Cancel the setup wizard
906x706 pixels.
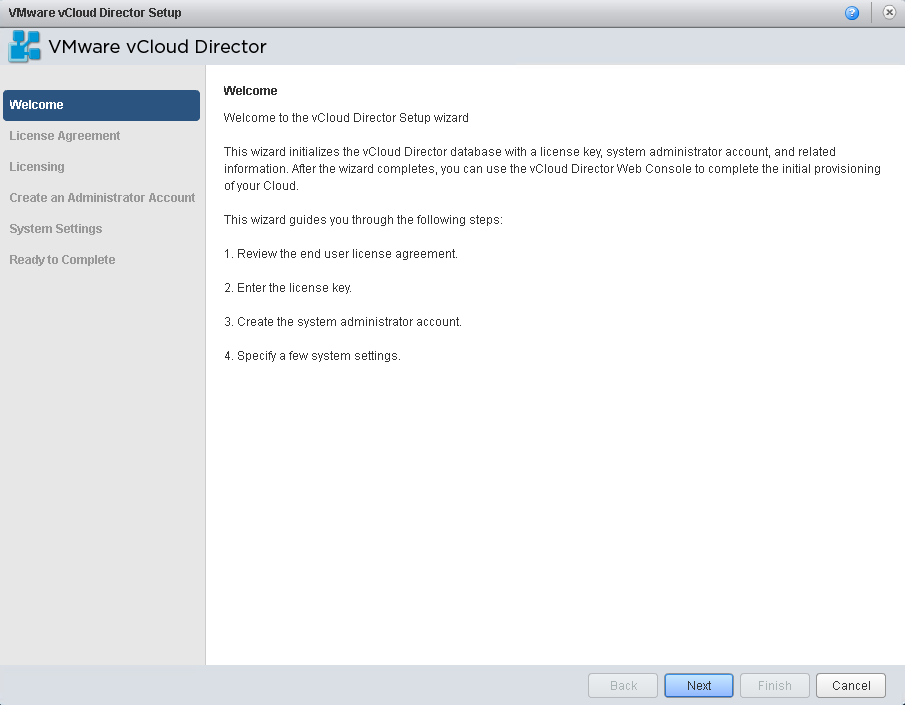tap(851, 686)
